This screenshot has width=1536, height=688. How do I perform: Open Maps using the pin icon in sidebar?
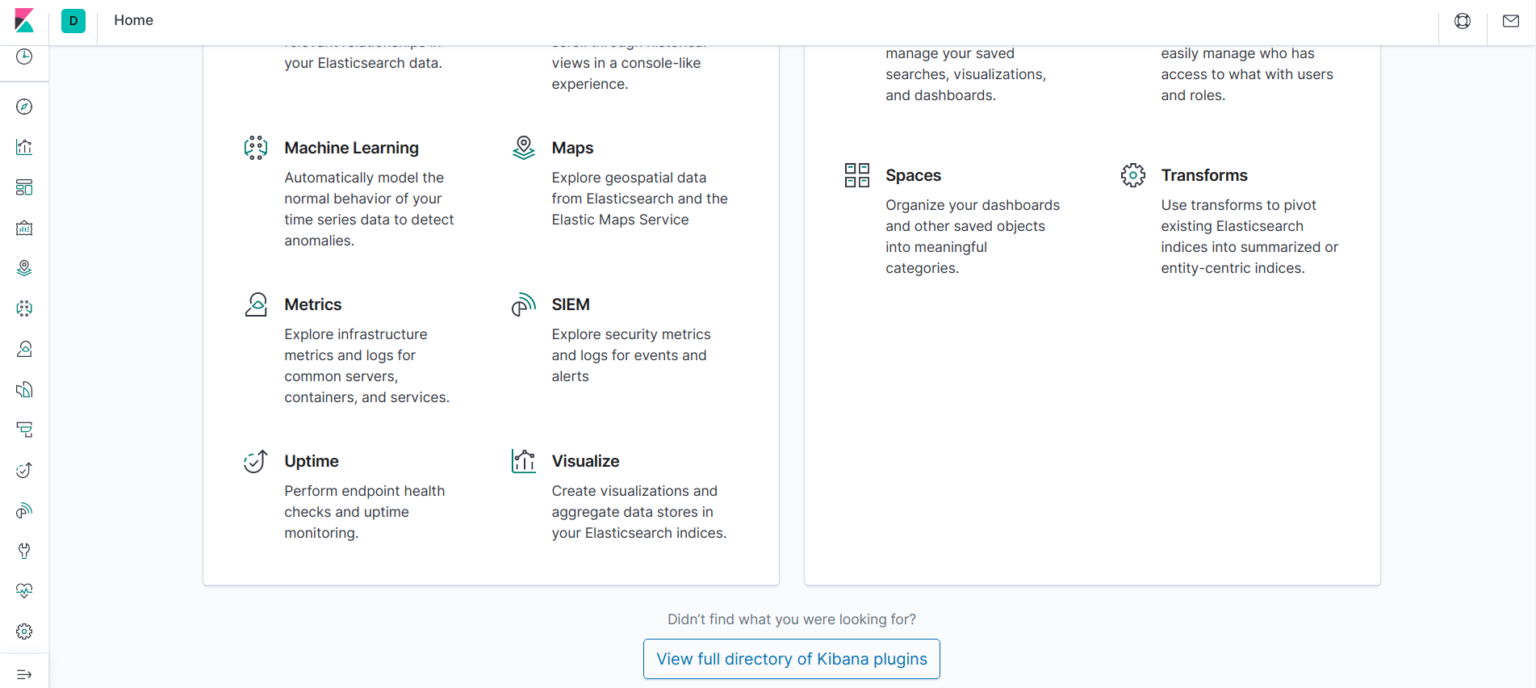pyautogui.click(x=24, y=267)
